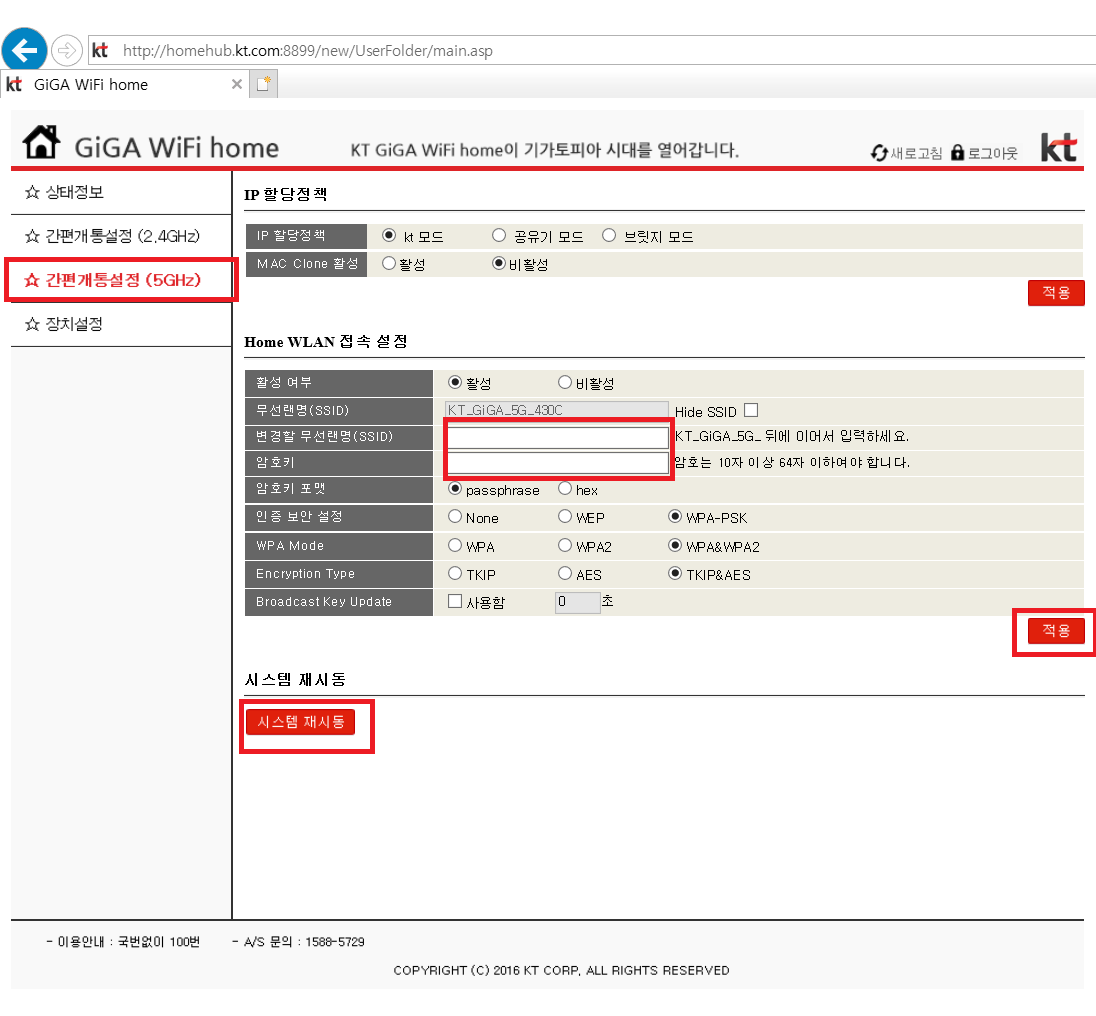
Task: Open 간편개통설정 (5GHz) menu
Action: tap(121, 280)
